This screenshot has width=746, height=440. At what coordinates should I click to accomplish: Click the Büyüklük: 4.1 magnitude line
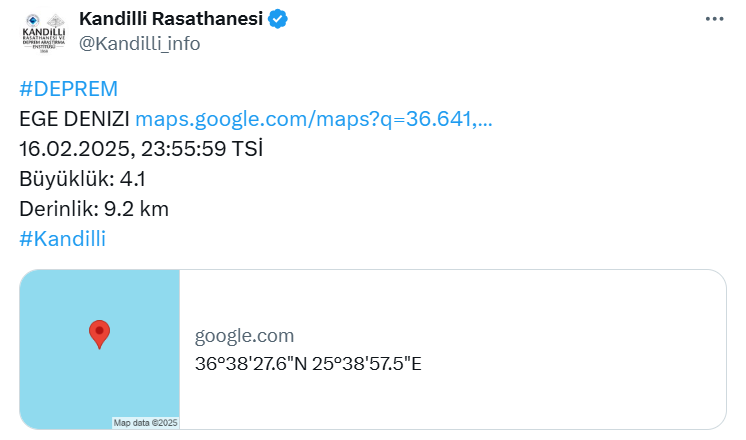click(x=82, y=179)
